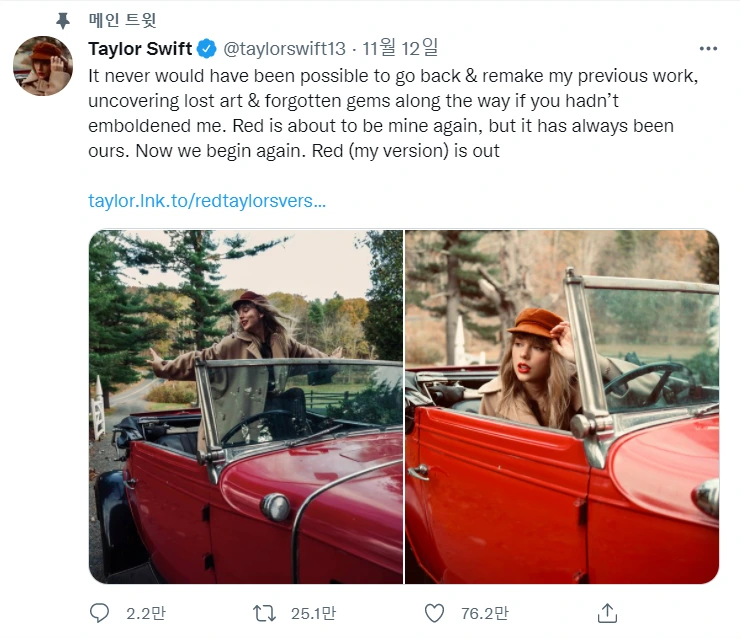Click the 25.1만 retweet count
This screenshot has height=639, width=741.
point(312,613)
